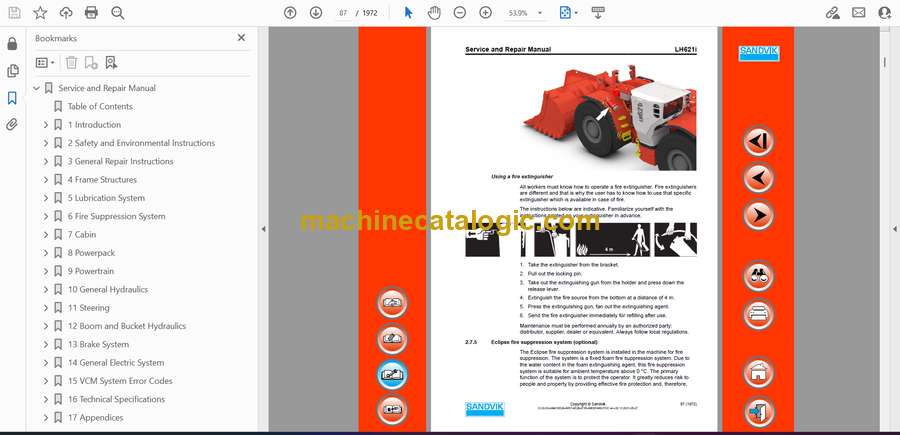Send the file by email icon
The height and width of the screenshot is (435, 900).
coord(859,13)
